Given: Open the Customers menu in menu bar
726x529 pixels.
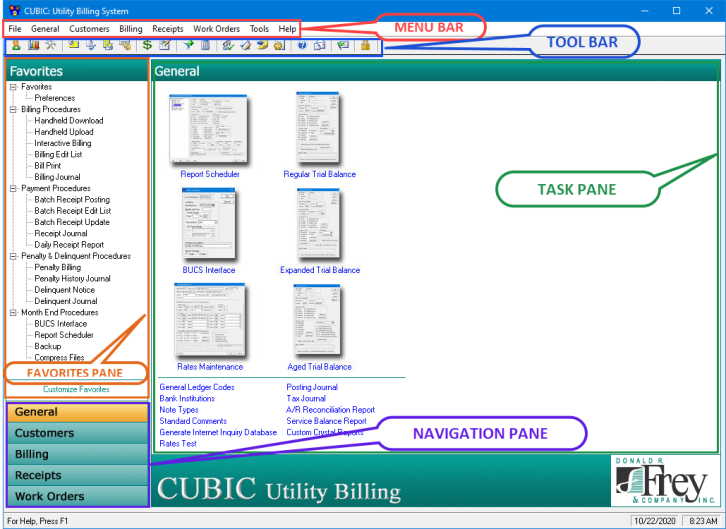Looking at the screenshot, I should coord(89,29).
